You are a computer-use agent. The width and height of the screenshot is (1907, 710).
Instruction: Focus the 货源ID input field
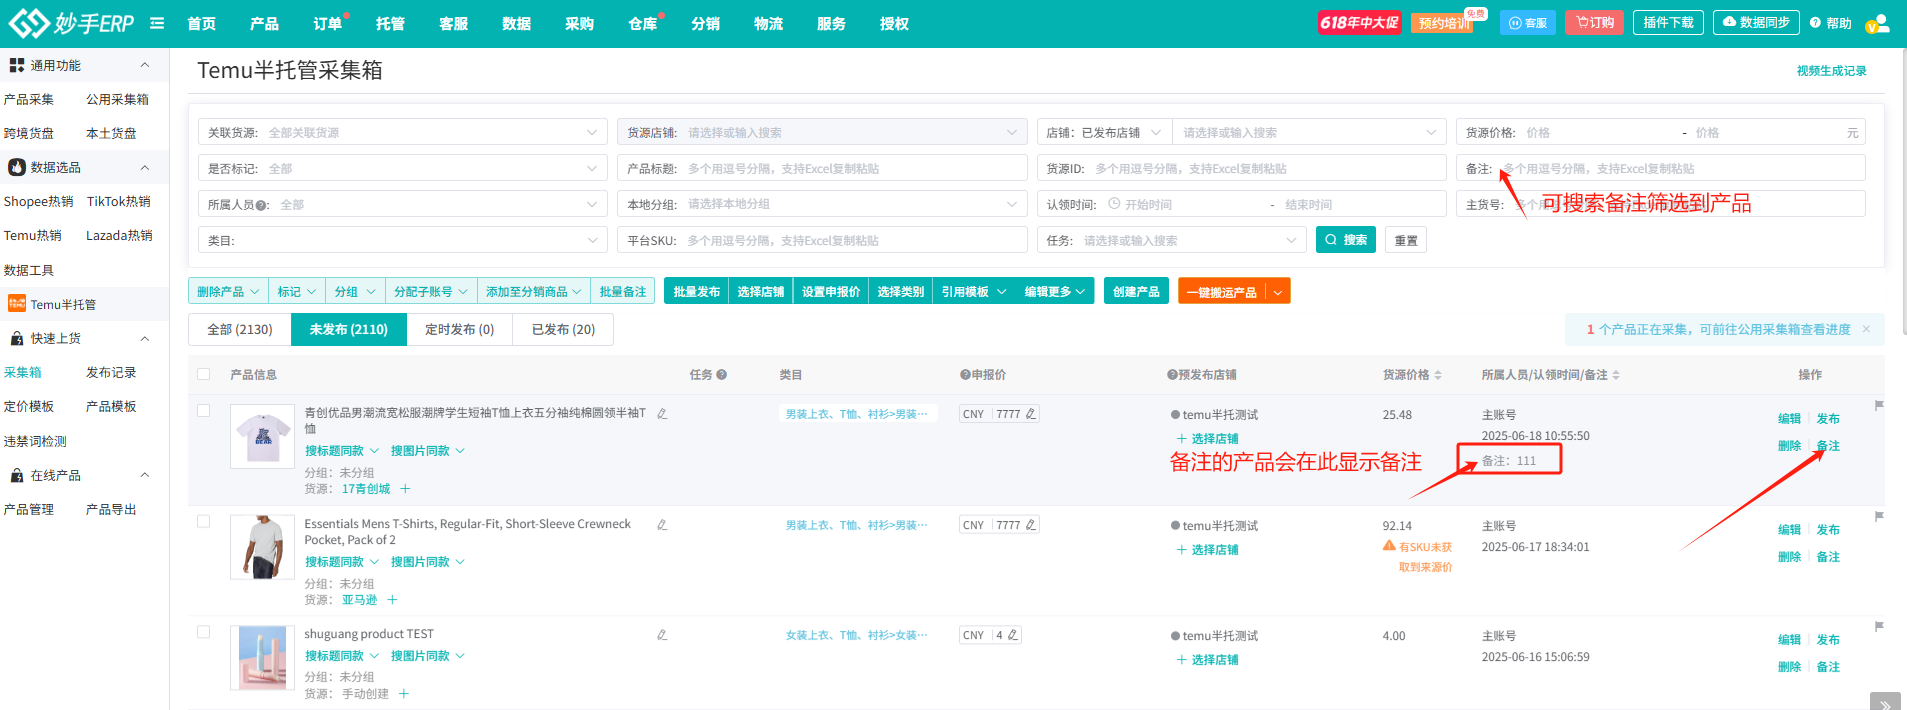tap(1242, 168)
